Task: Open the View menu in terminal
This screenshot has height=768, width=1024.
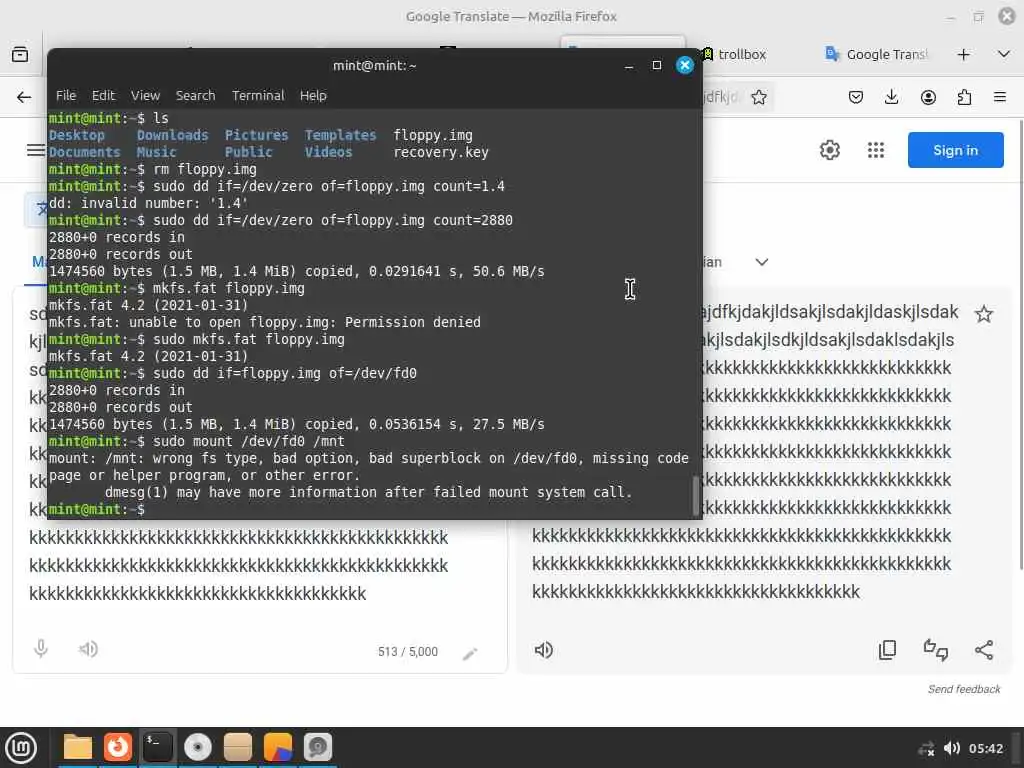Action: (x=145, y=95)
